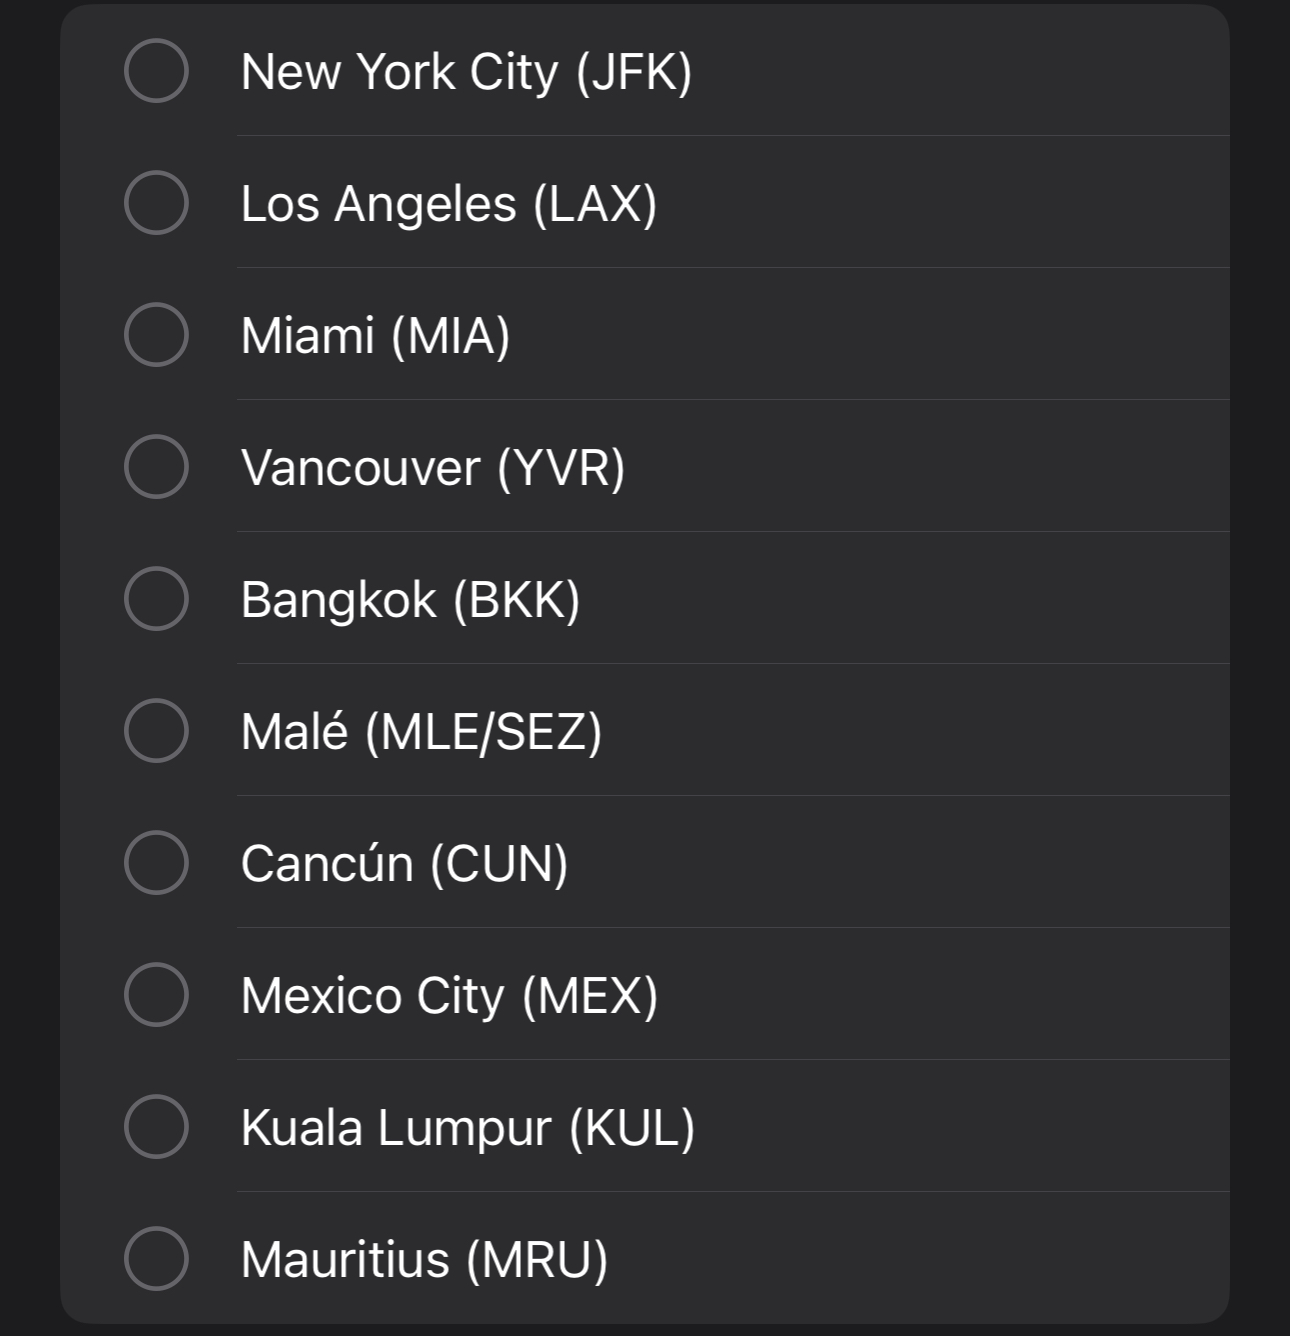This screenshot has height=1336, width=1290.
Task: Choose the Los Angeles (LAX) radio button
Action: point(156,203)
